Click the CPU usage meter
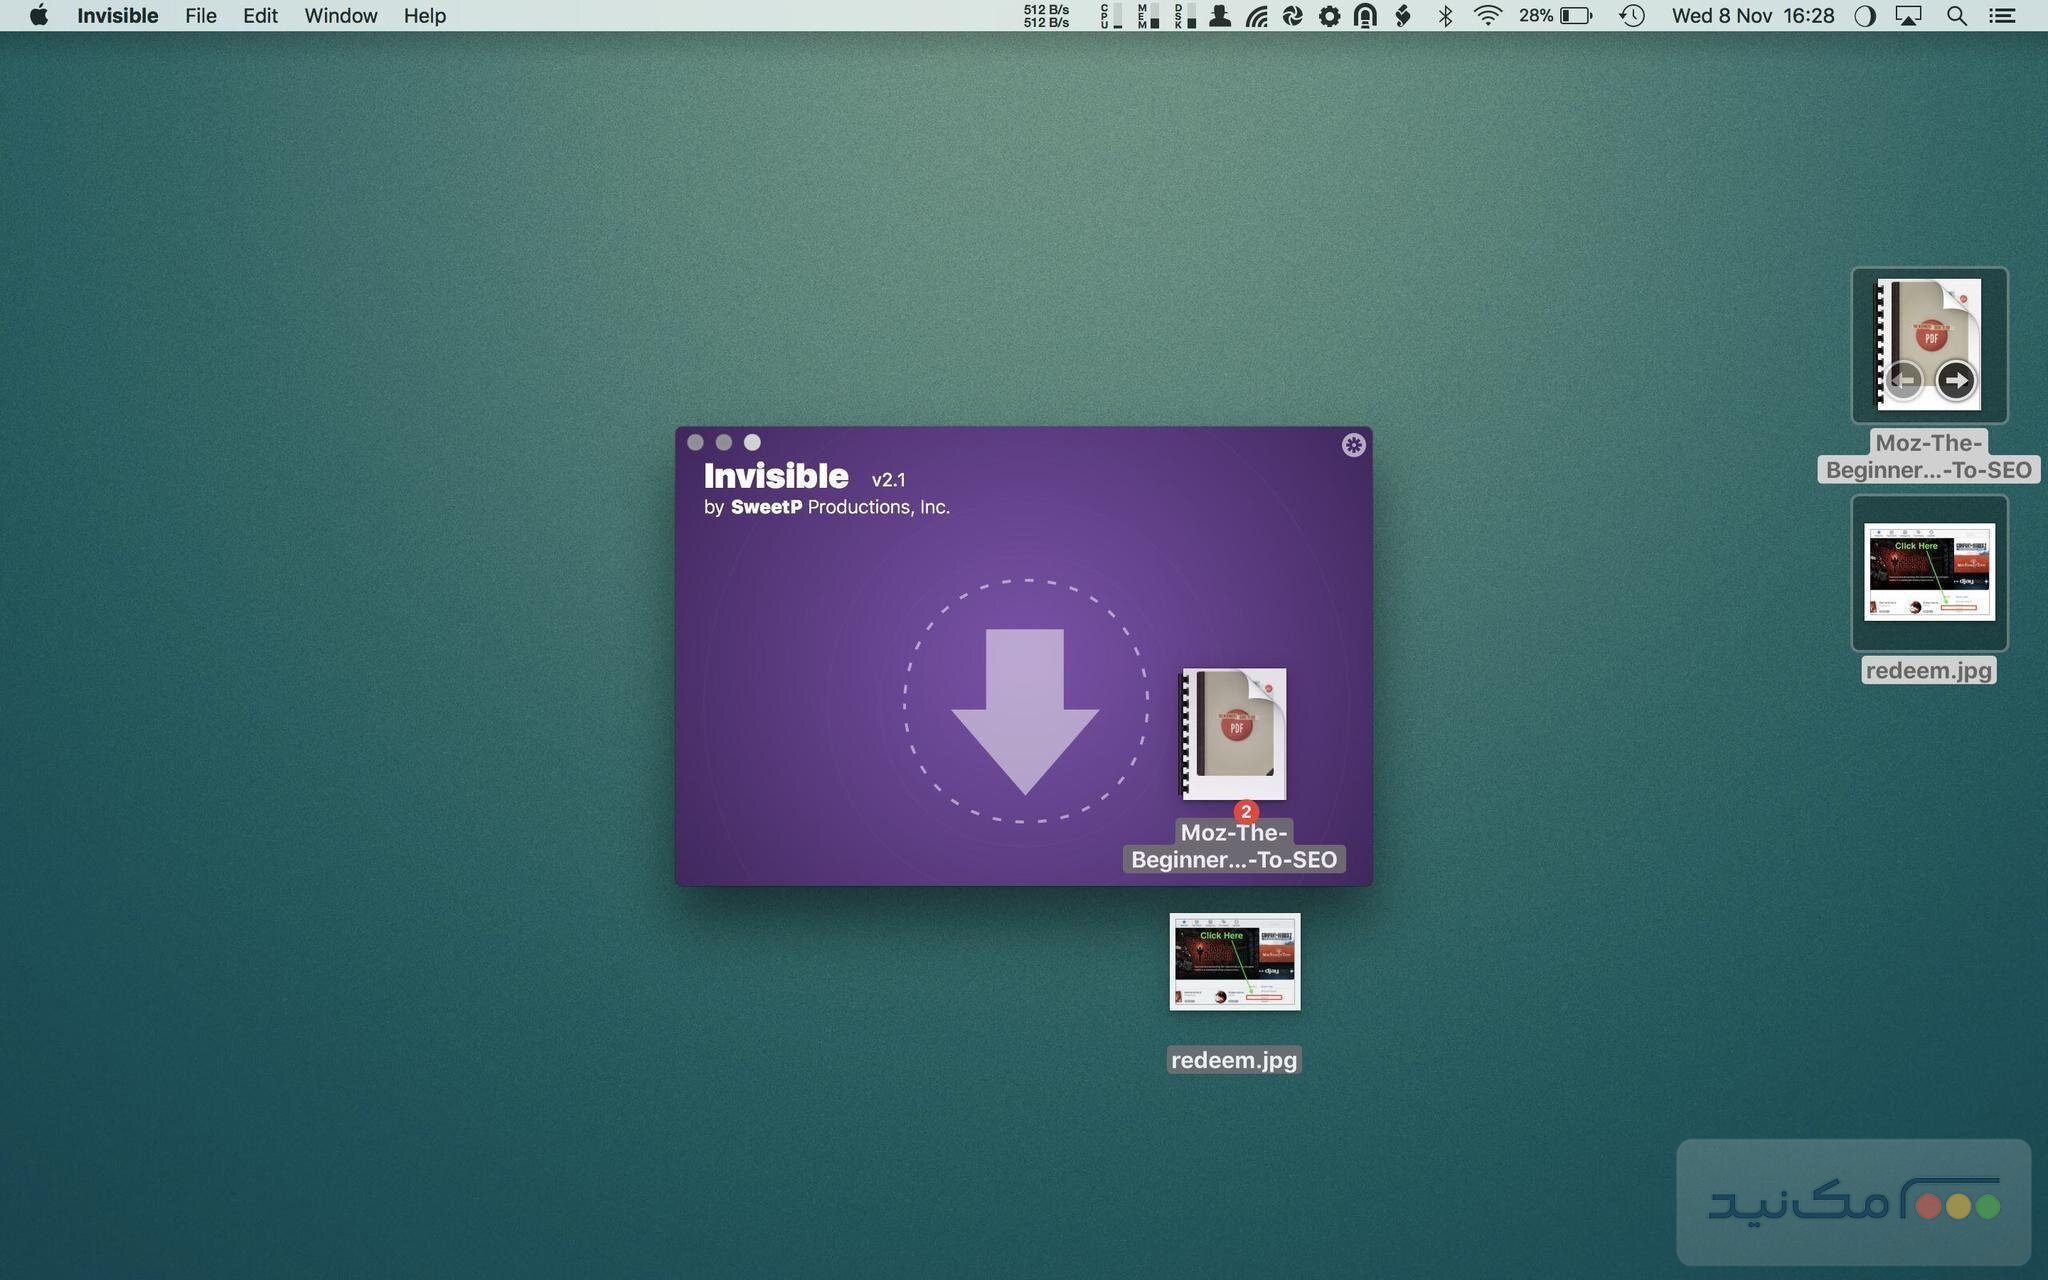The image size is (2048, 1280). tap(1110, 16)
